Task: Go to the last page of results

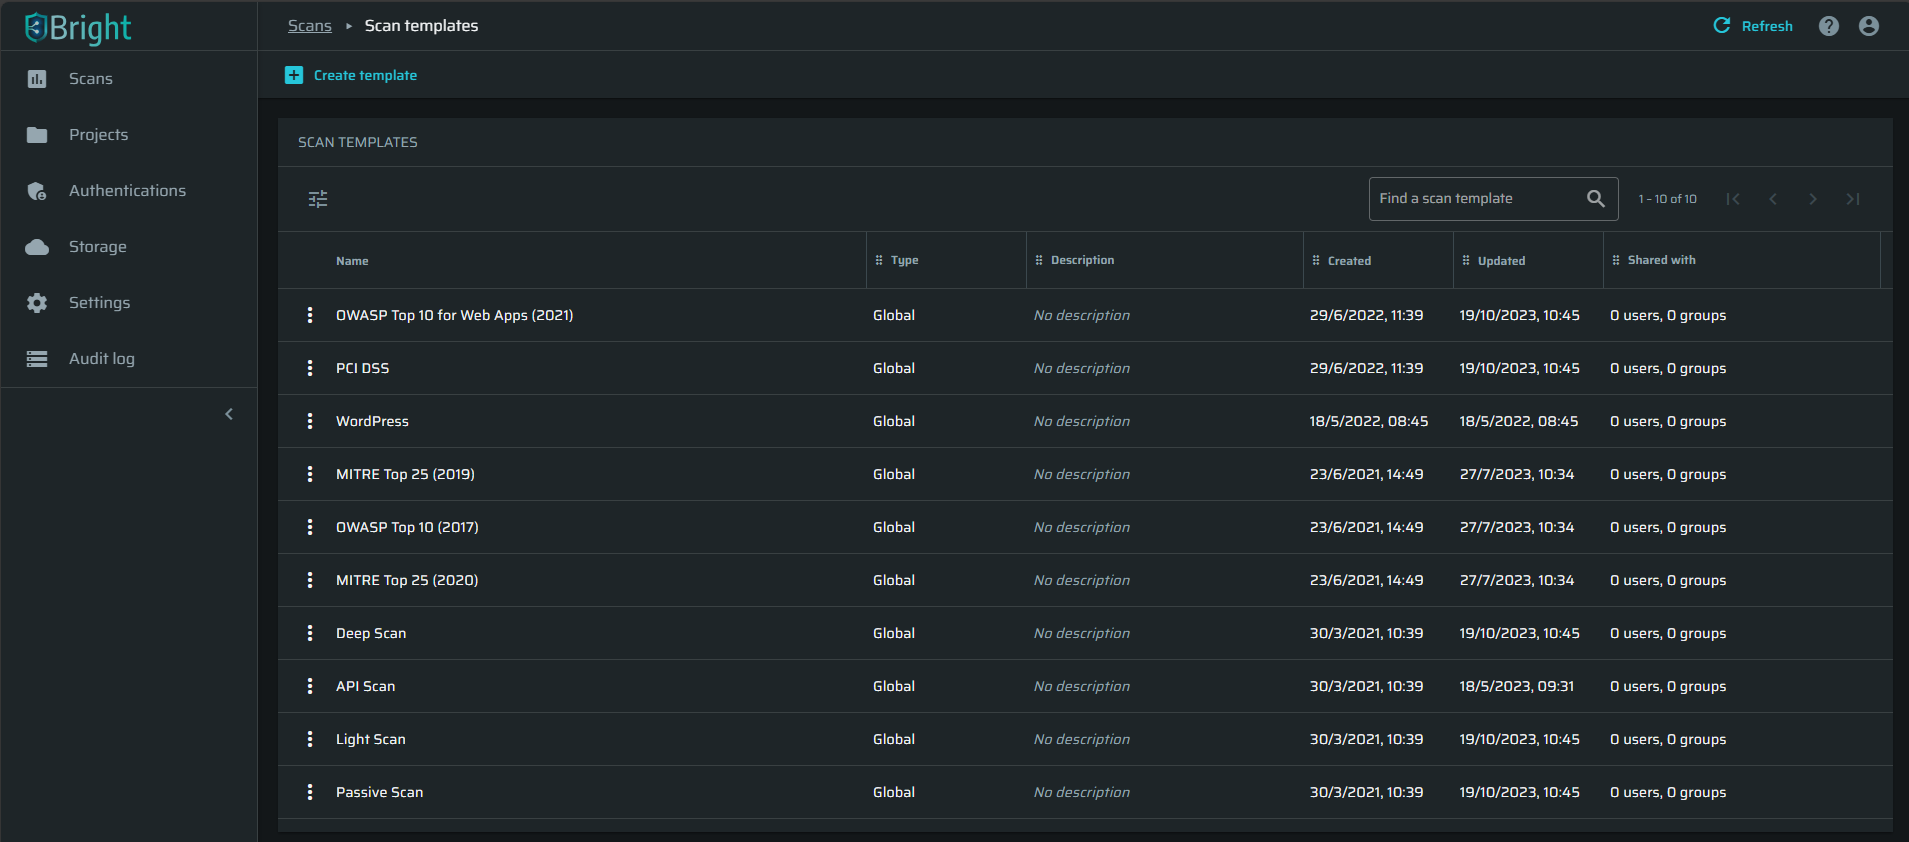Action: [x=1853, y=199]
